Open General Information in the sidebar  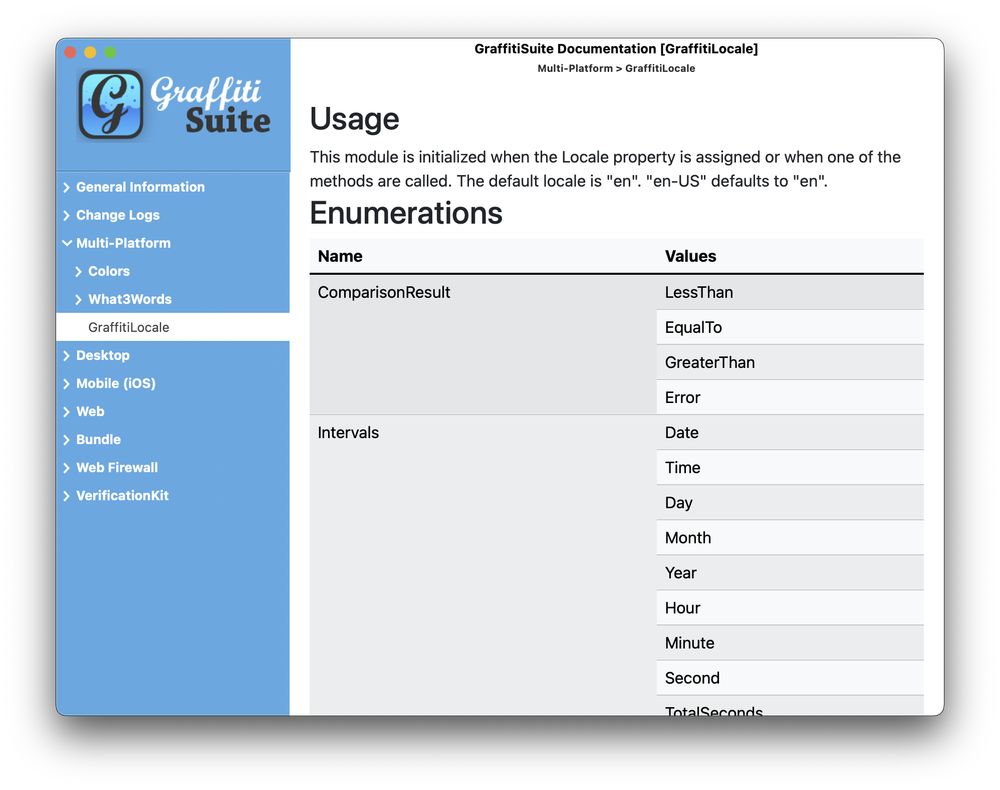140,187
